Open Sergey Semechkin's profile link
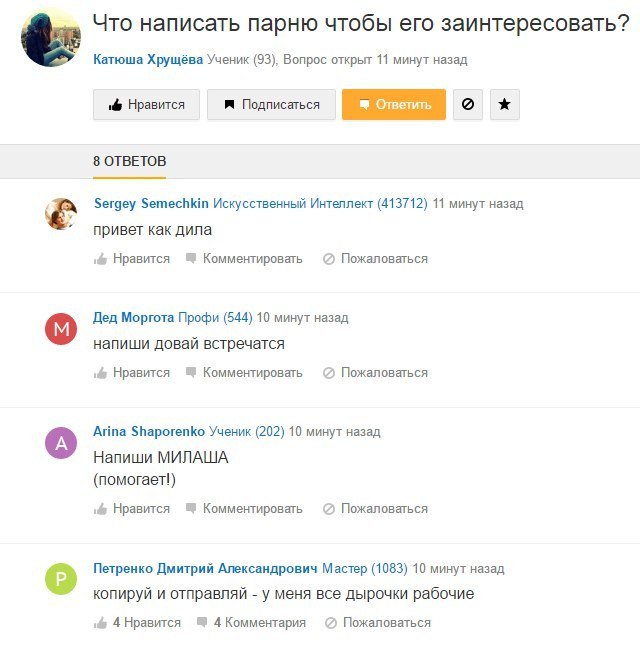 (151, 203)
